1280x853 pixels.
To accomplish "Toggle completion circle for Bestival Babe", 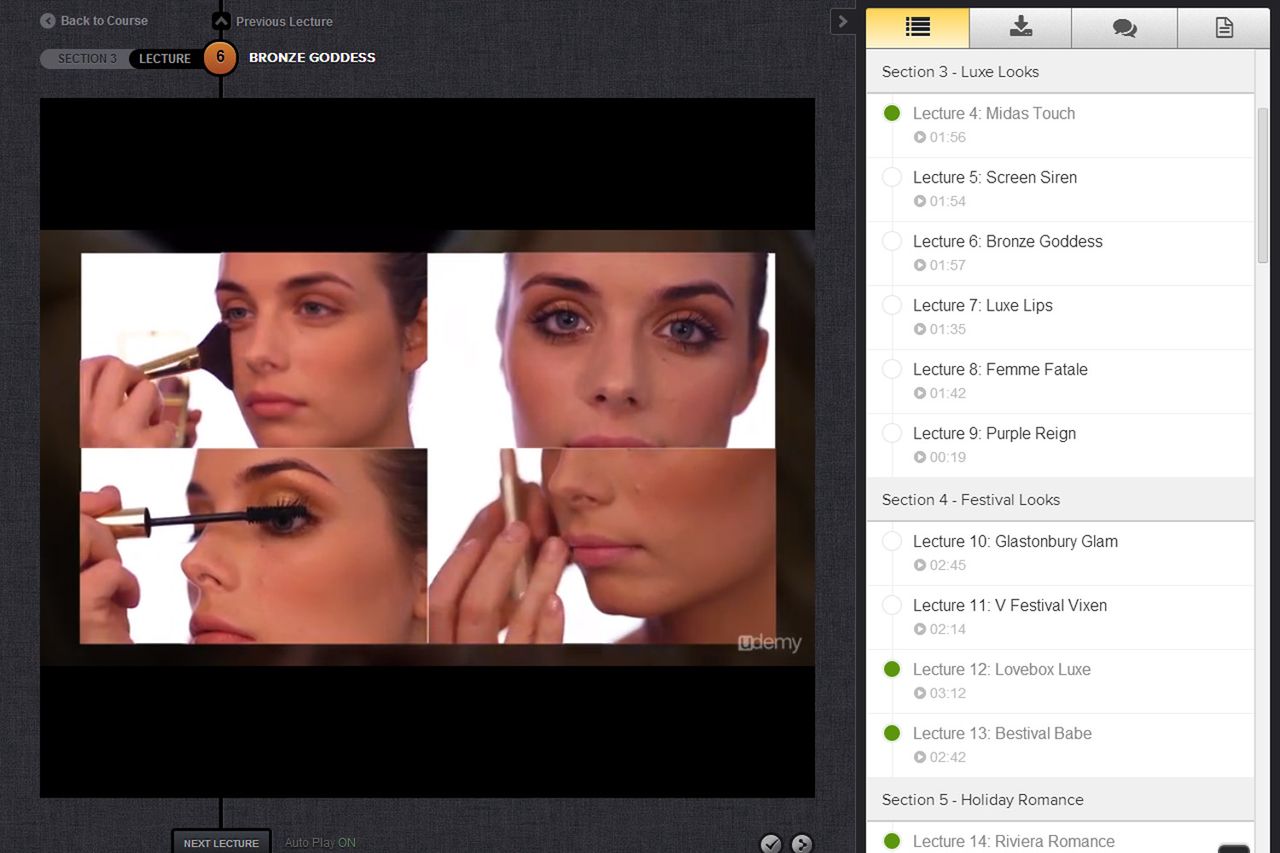I will point(892,733).
